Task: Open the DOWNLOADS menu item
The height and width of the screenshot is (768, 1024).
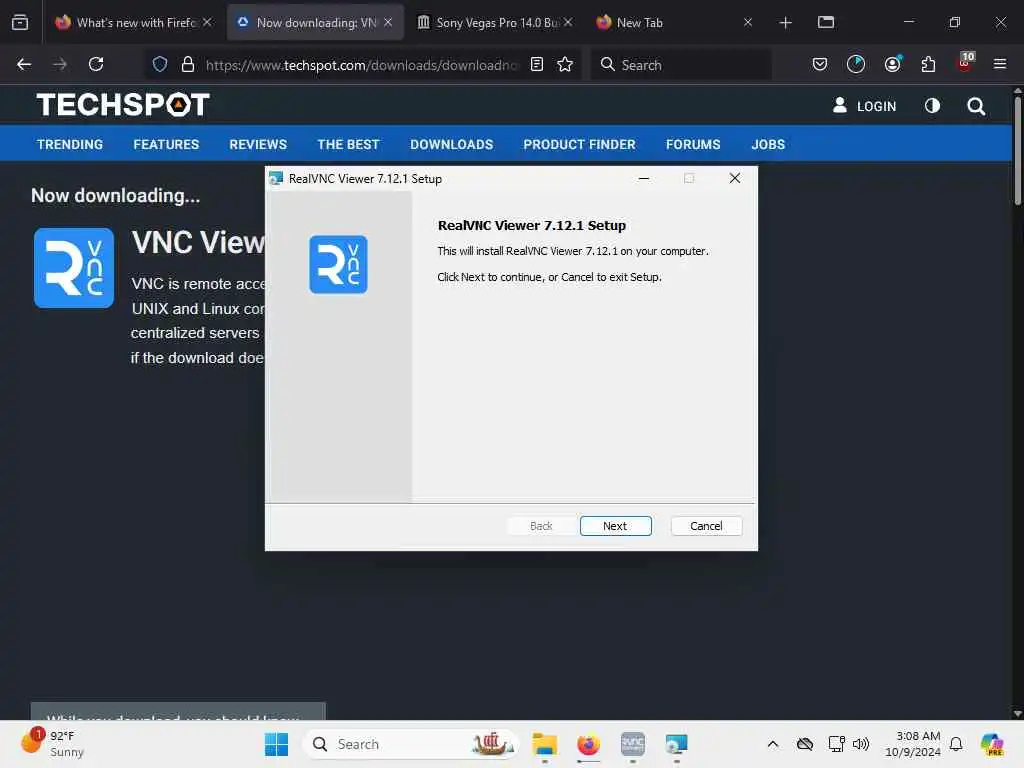Action: point(451,144)
